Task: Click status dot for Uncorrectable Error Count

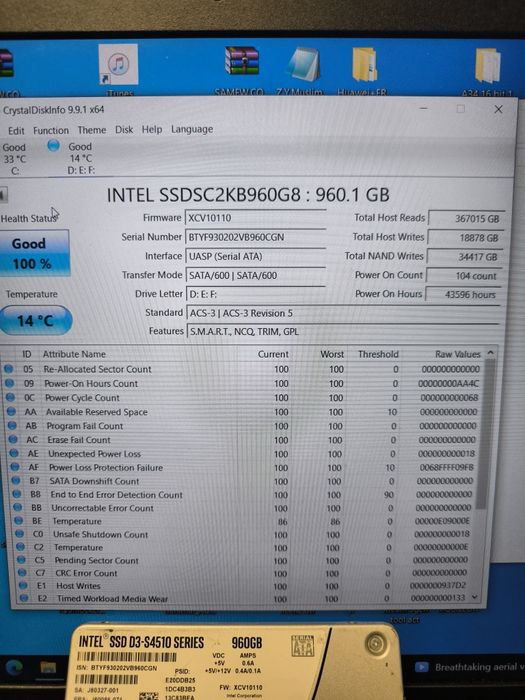Action: [17, 507]
